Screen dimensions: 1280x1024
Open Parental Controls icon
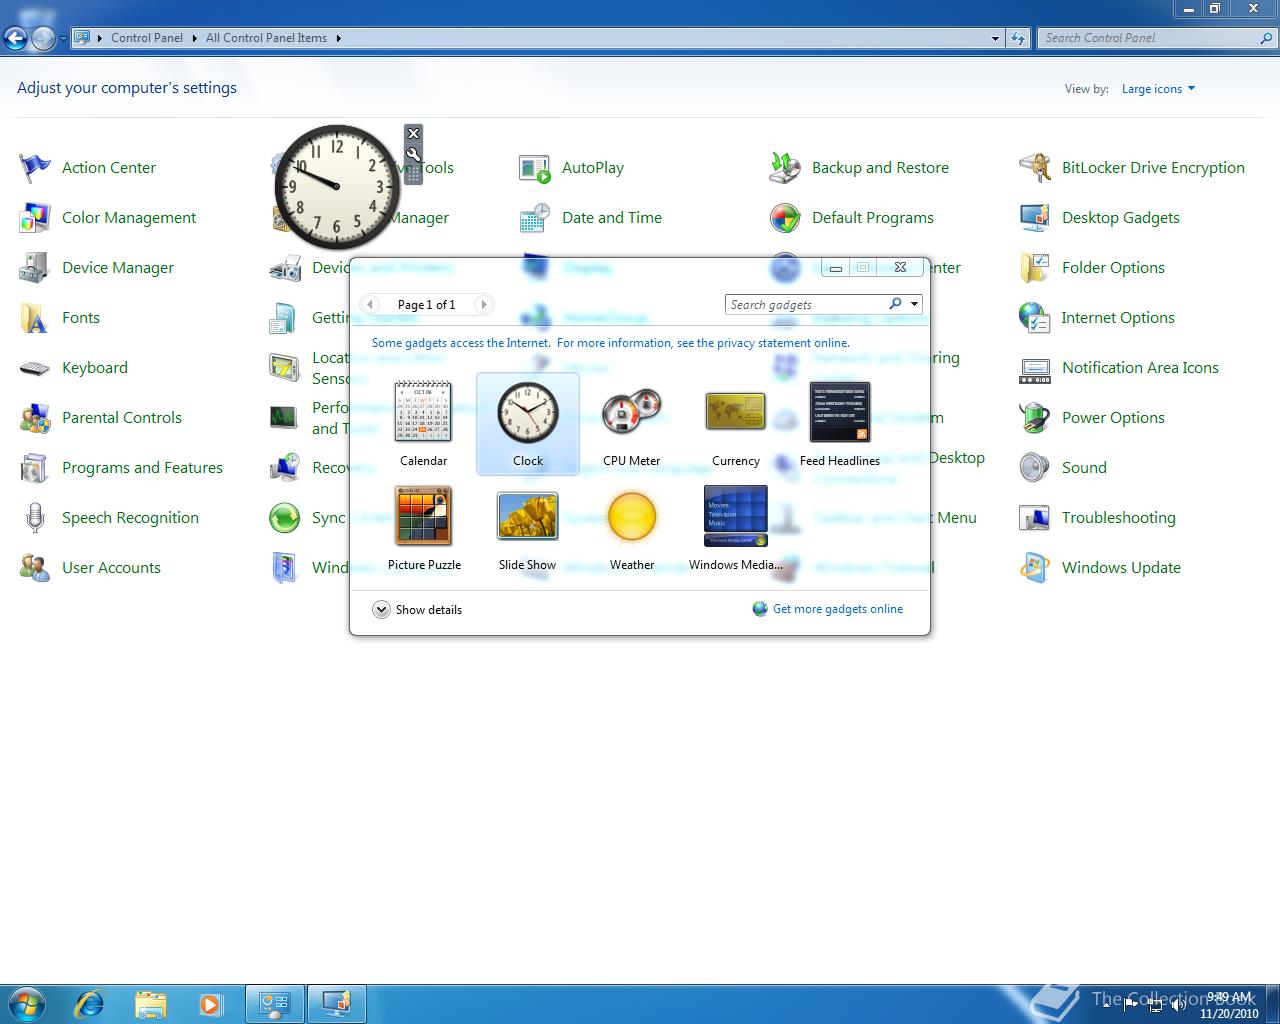tap(35, 417)
